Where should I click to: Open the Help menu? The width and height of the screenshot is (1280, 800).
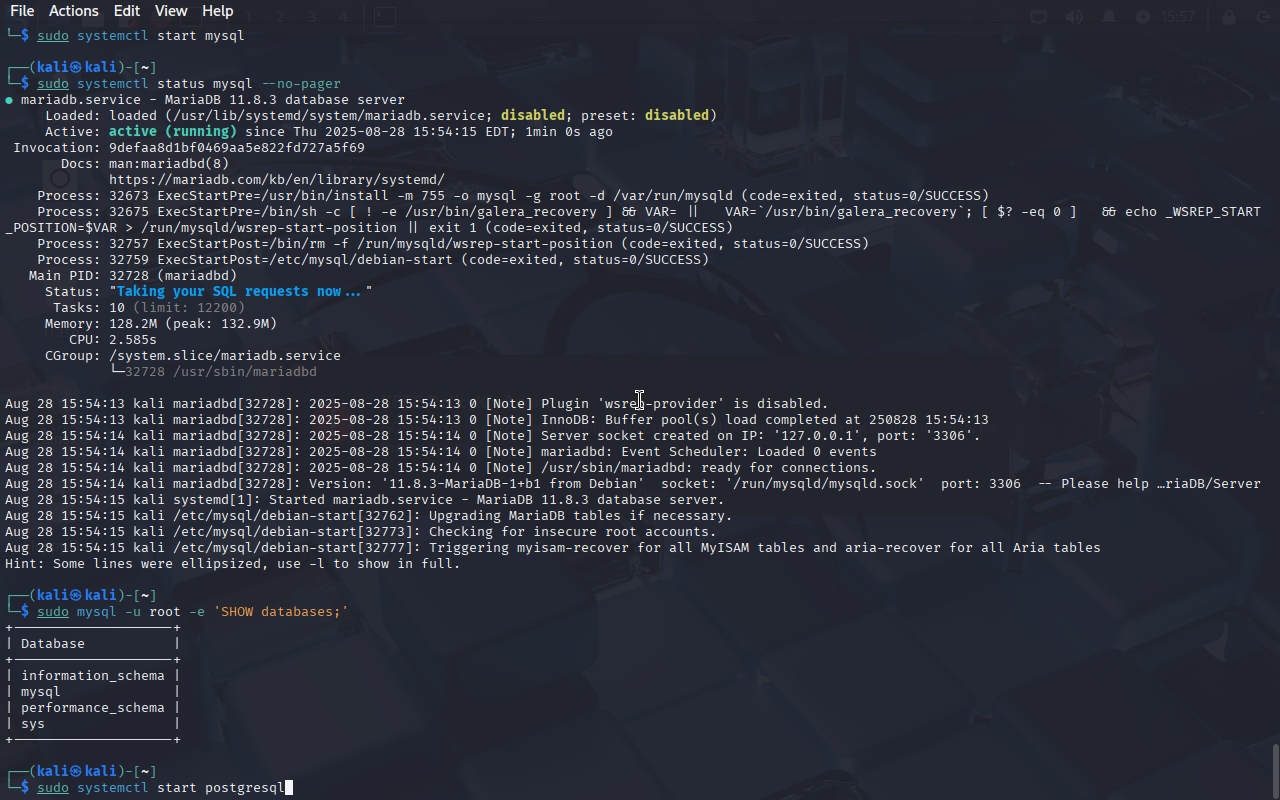[x=217, y=11]
